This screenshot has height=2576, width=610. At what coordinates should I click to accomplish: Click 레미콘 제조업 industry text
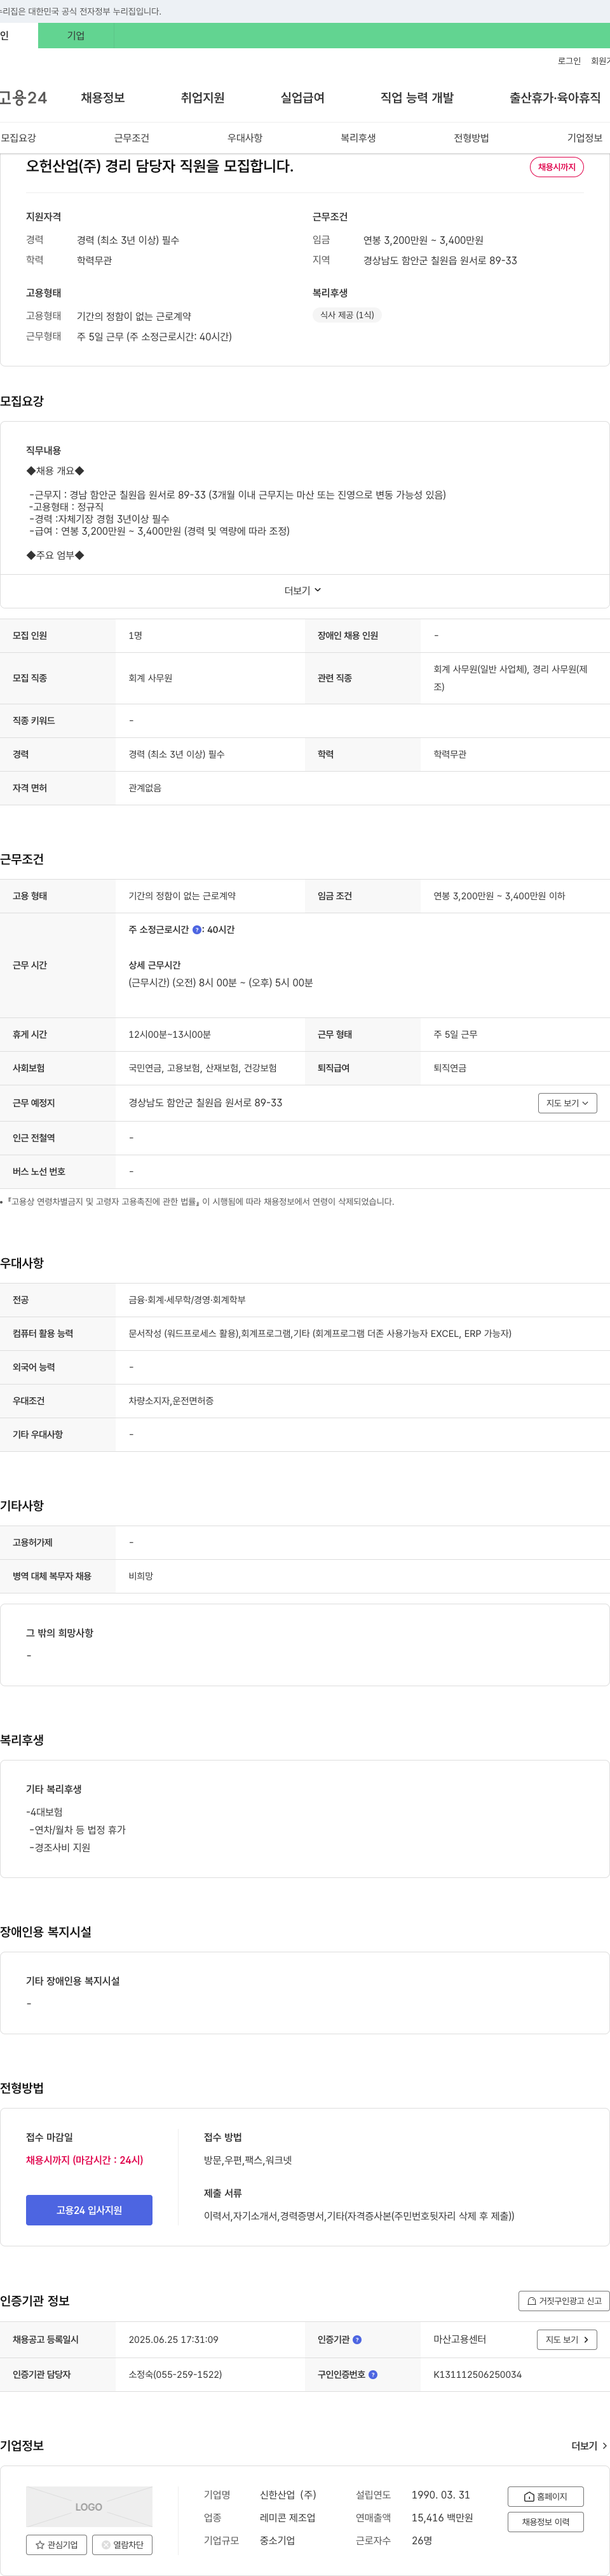click(x=288, y=2518)
